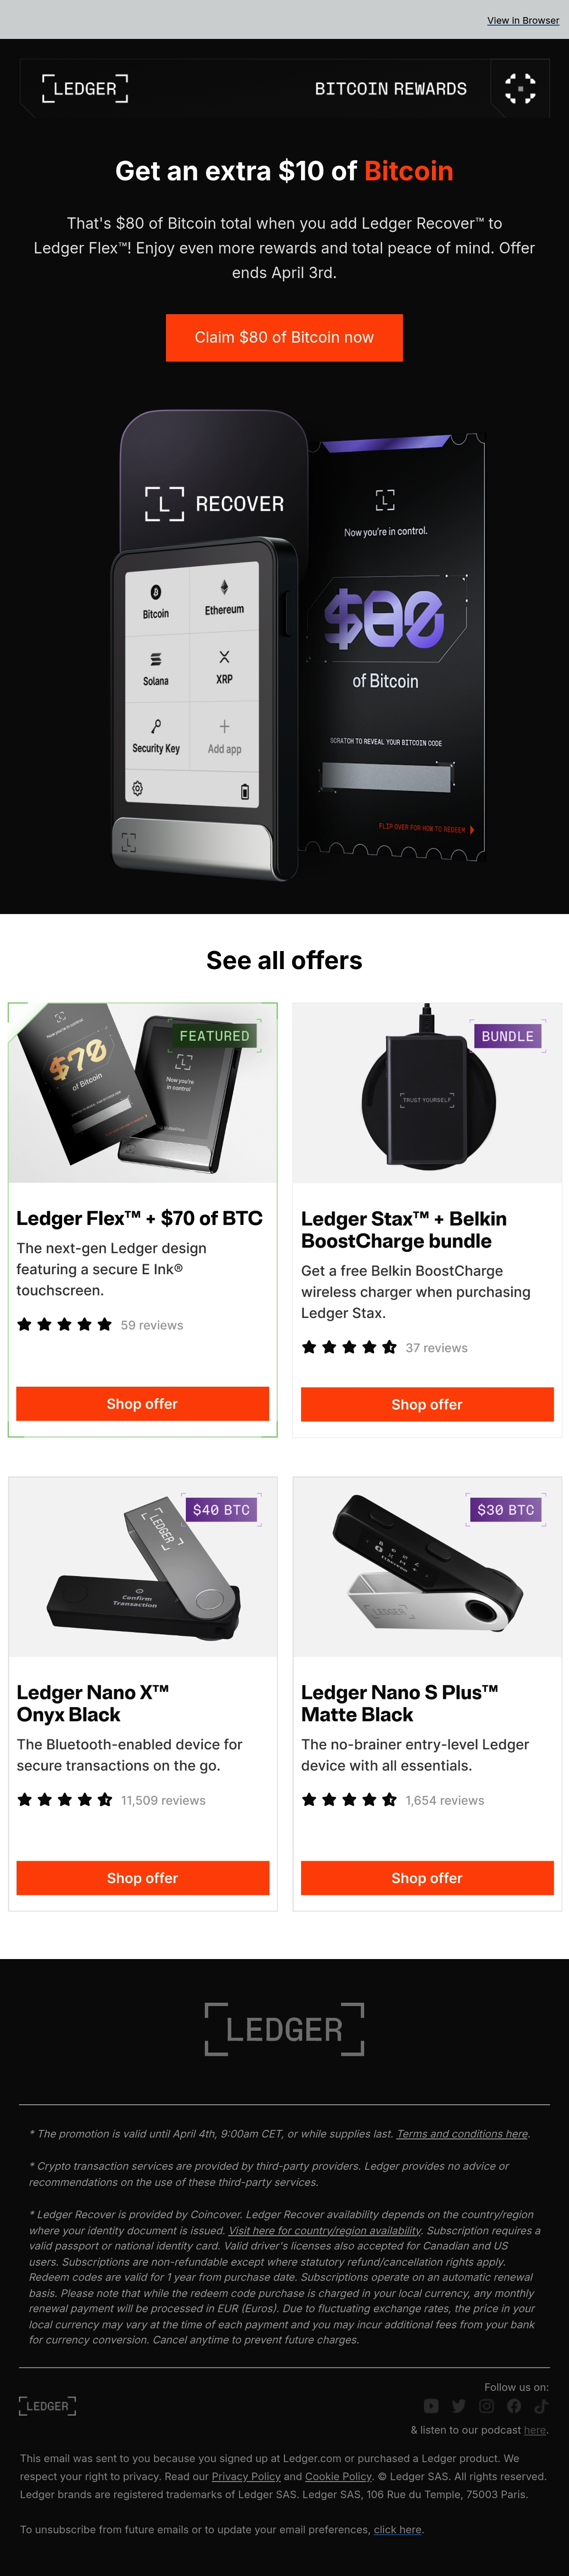Click the Ledger Stax charger product image
569x2576 pixels.
tap(427, 1093)
